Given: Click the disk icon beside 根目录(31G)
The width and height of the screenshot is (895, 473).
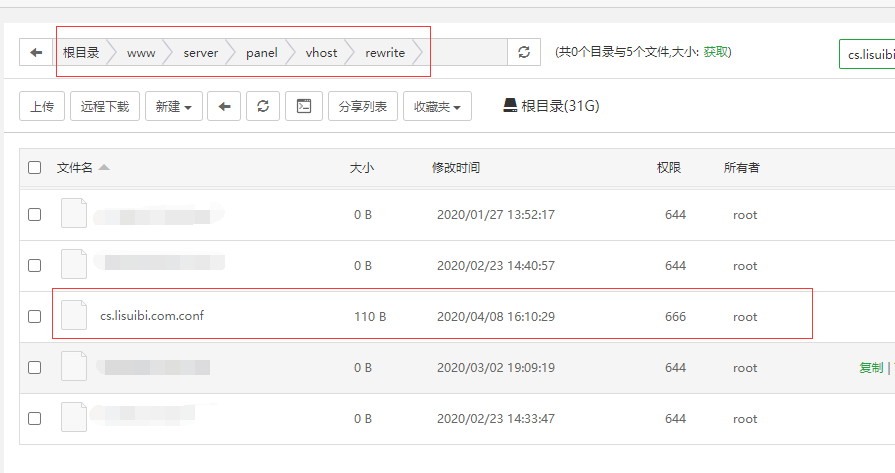Looking at the screenshot, I should [x=510, y=106].
